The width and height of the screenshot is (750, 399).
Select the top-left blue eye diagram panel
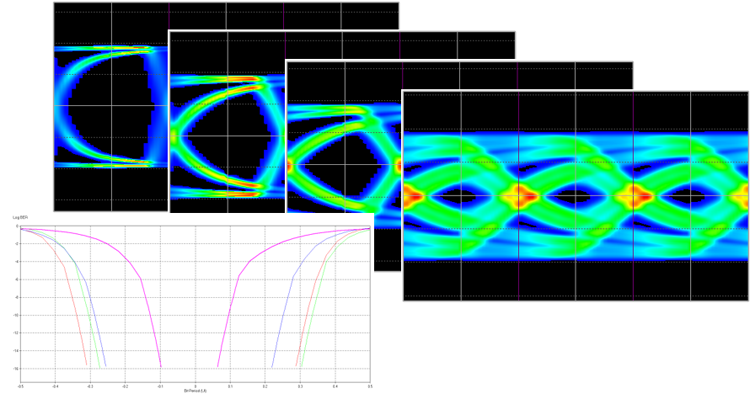111,106
